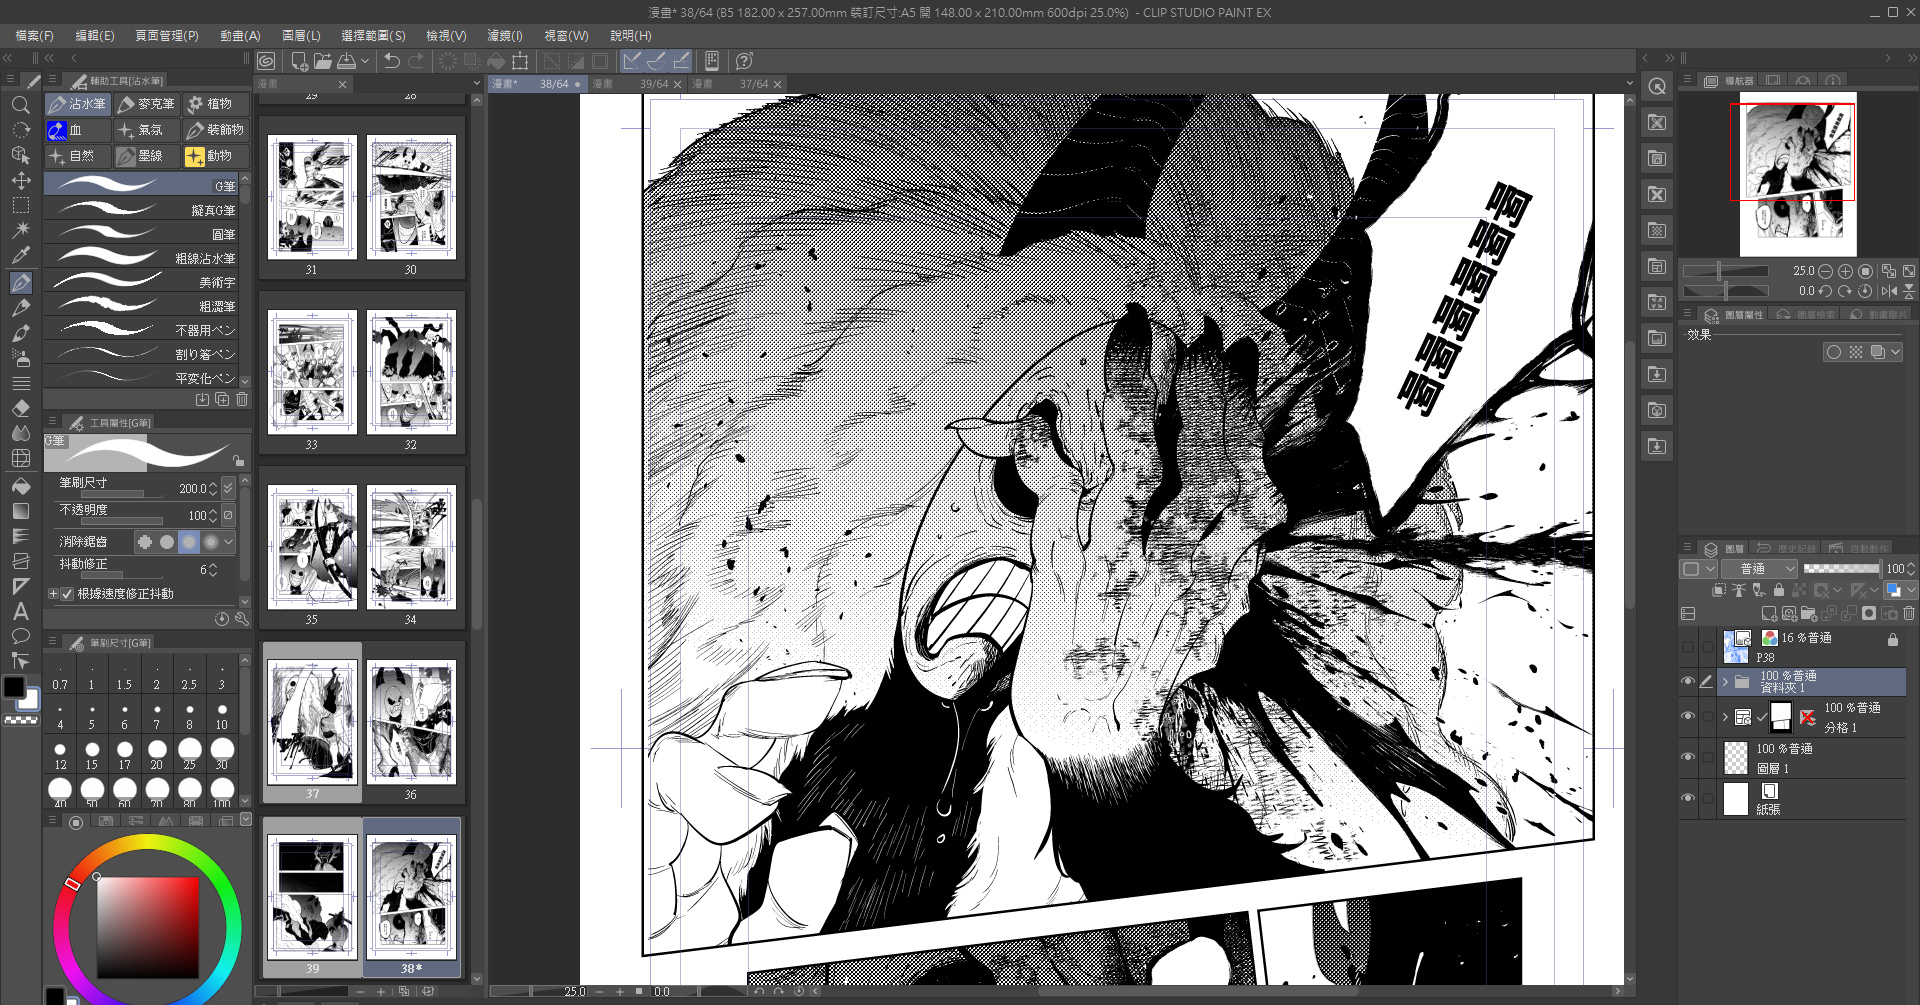
Task: Expand 根據速度修正抖動 plus options
Action: click(53, 594)
